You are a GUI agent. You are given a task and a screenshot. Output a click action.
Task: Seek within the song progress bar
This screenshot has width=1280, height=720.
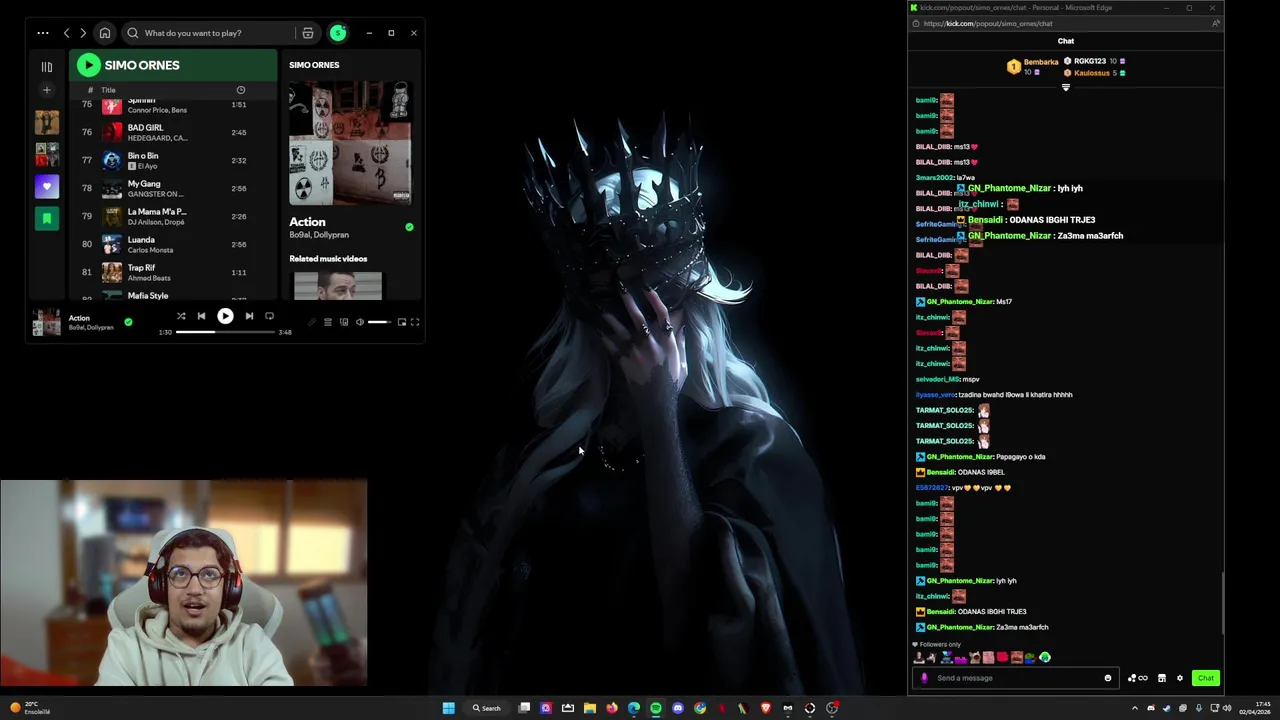point(225,332)
